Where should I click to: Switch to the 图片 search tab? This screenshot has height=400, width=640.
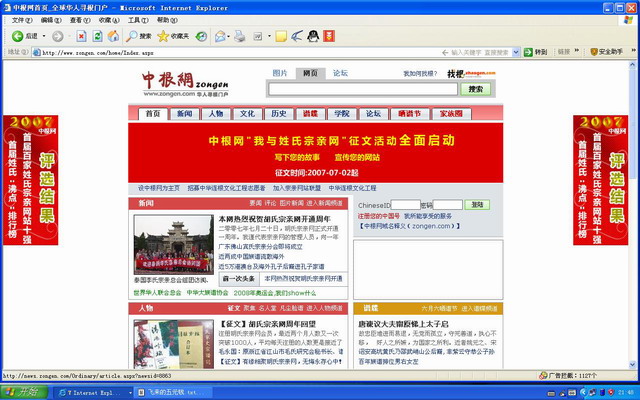(x=280, y=73)
